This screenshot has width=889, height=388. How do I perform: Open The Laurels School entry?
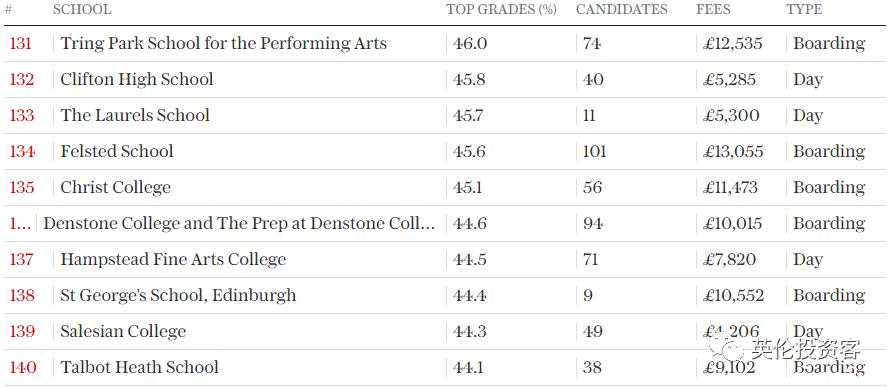(x=135, y=115)
